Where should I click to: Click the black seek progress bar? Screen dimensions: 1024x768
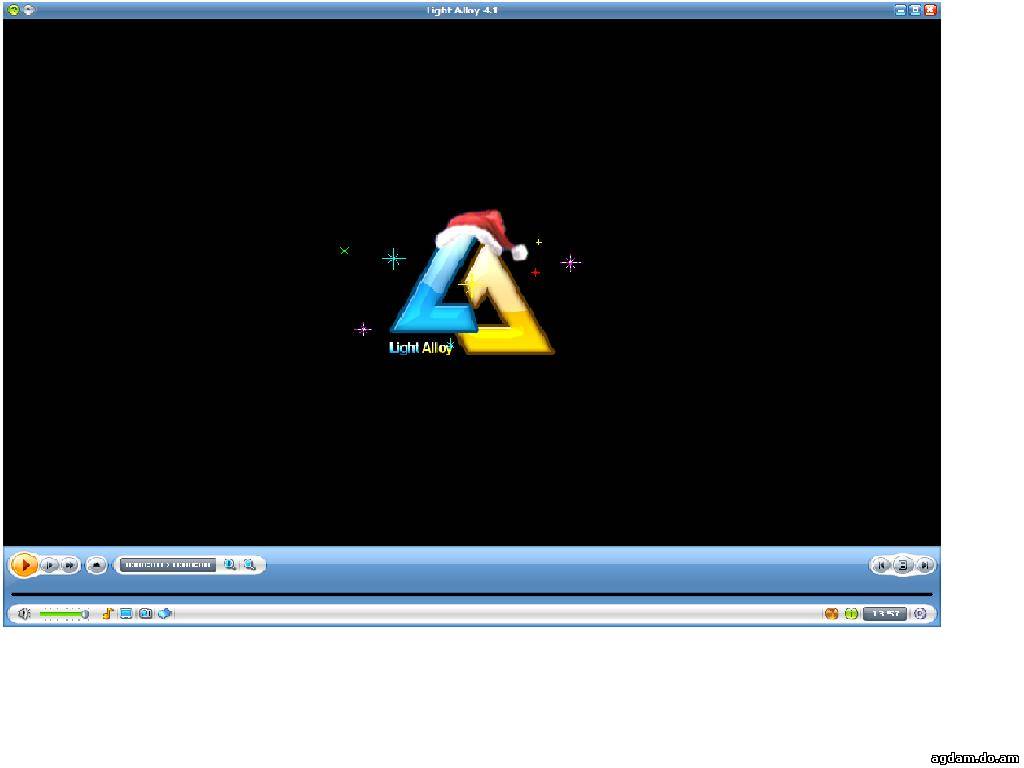[x=472, y=594]
